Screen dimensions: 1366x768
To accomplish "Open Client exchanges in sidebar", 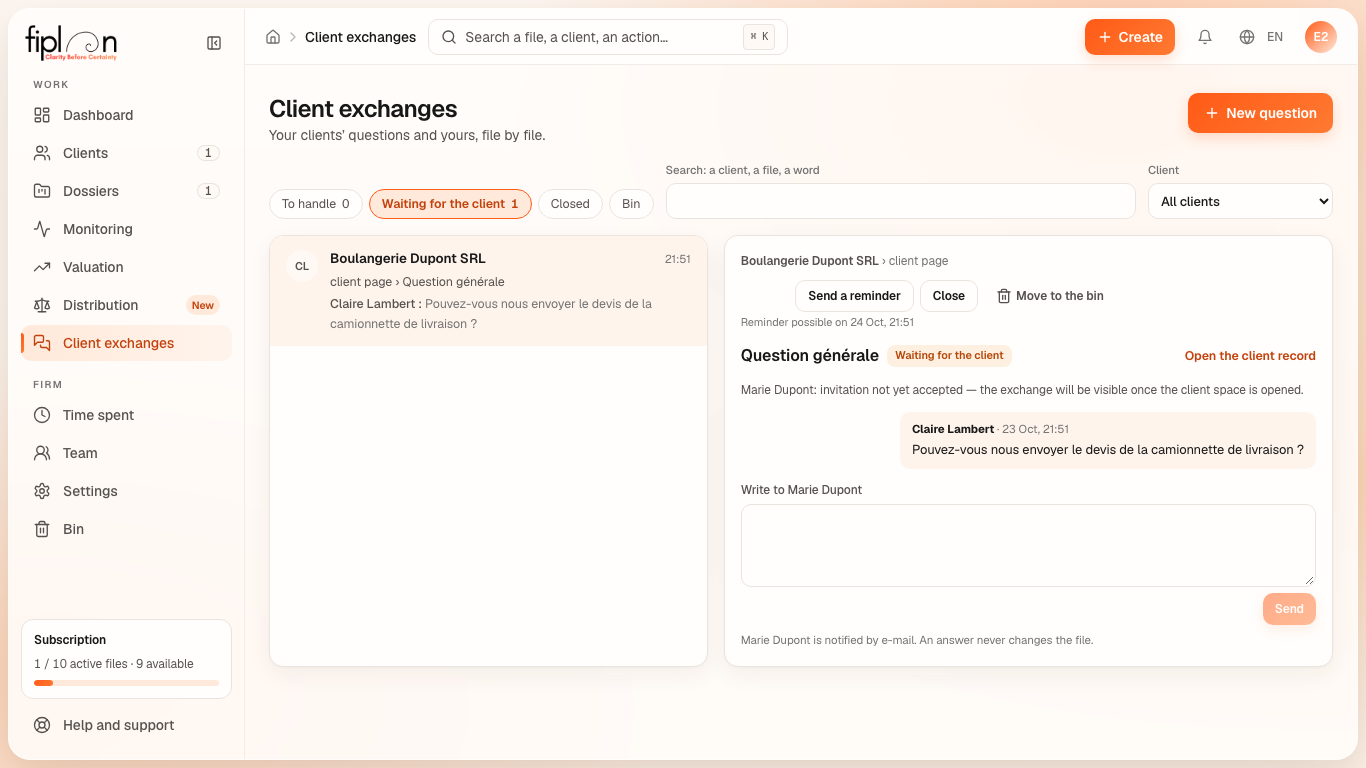I will tap(126, 343).
